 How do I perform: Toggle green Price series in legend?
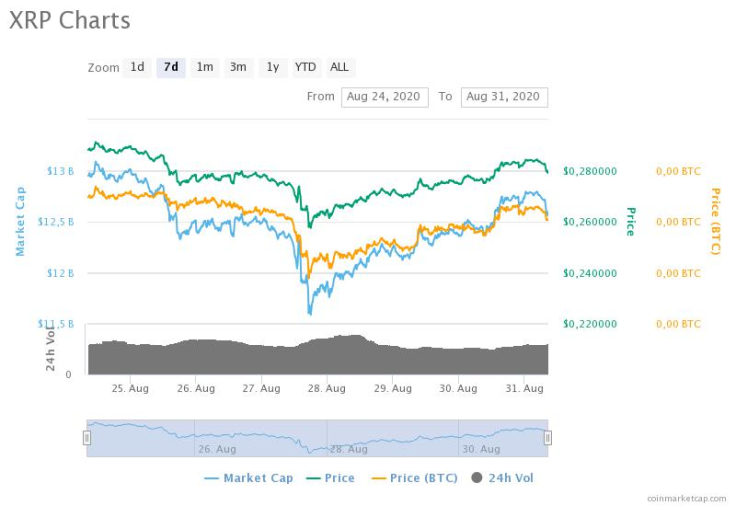[330, 478]
